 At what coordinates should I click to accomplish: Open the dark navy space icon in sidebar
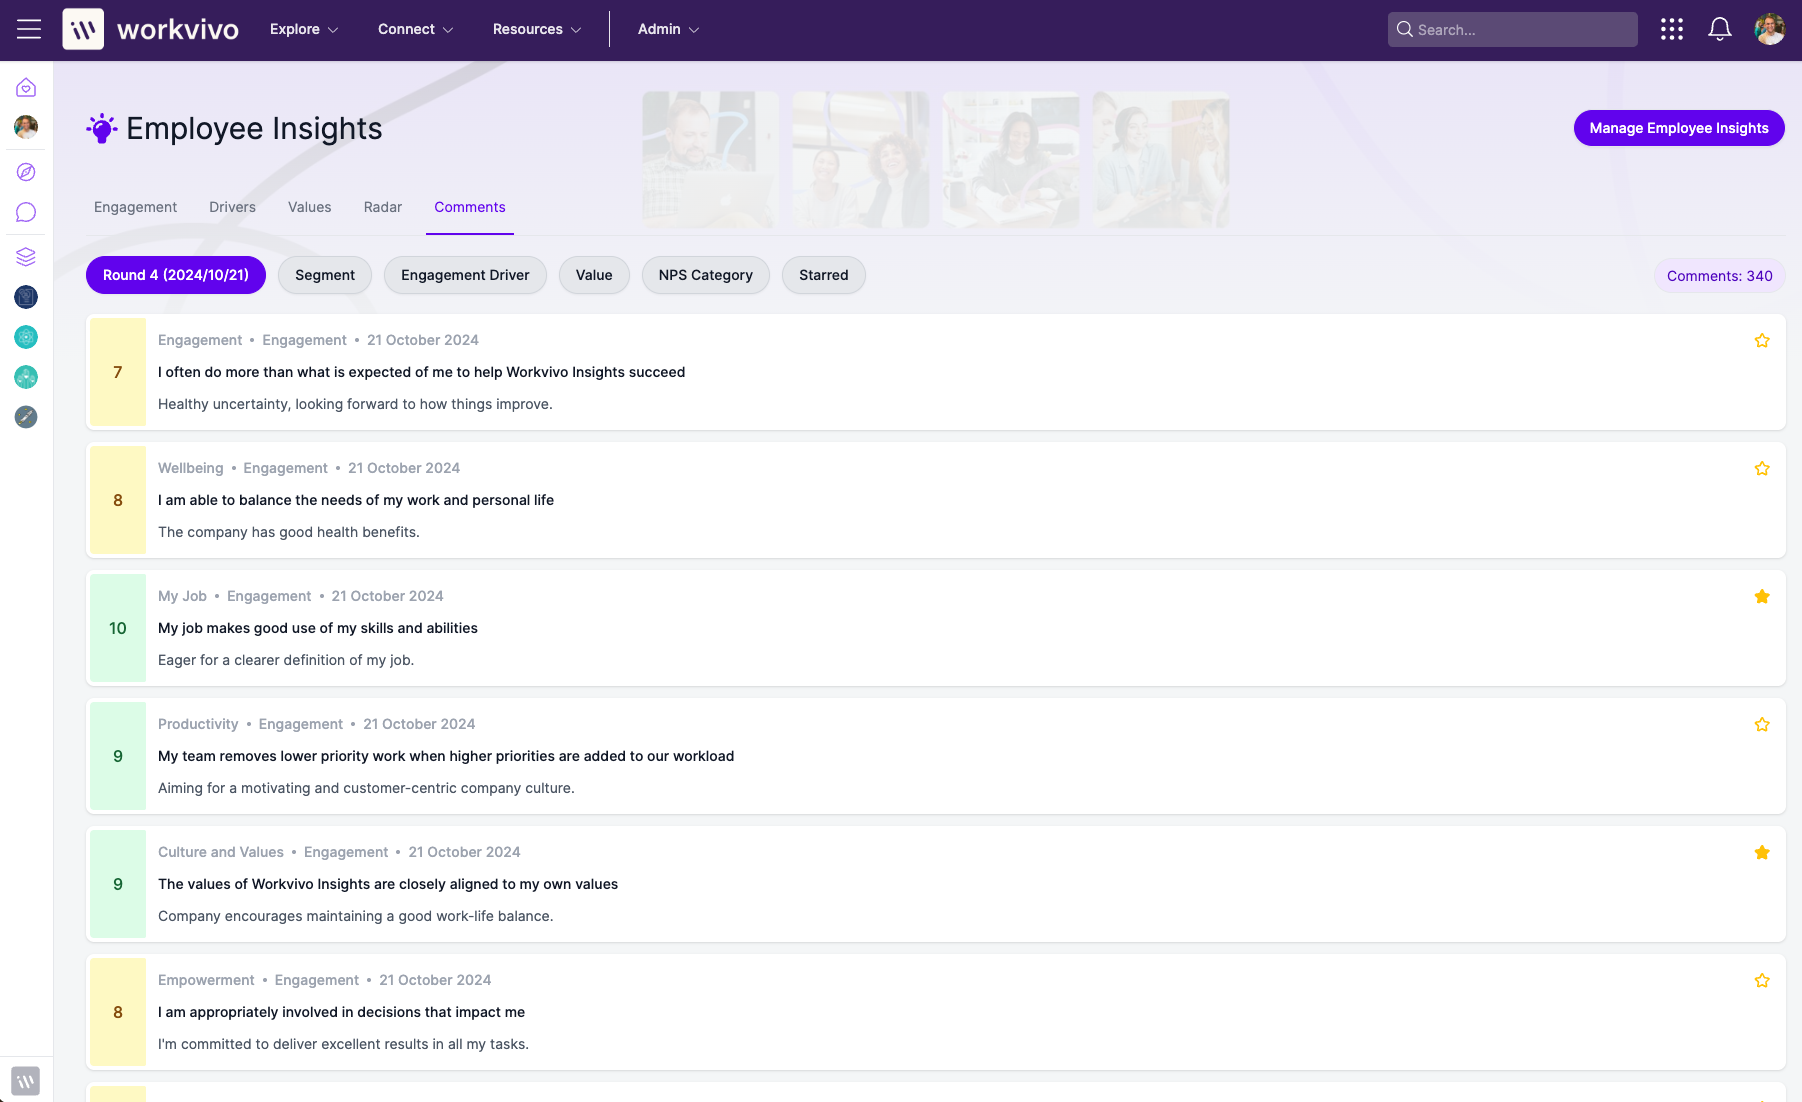(x=26, y=297)
